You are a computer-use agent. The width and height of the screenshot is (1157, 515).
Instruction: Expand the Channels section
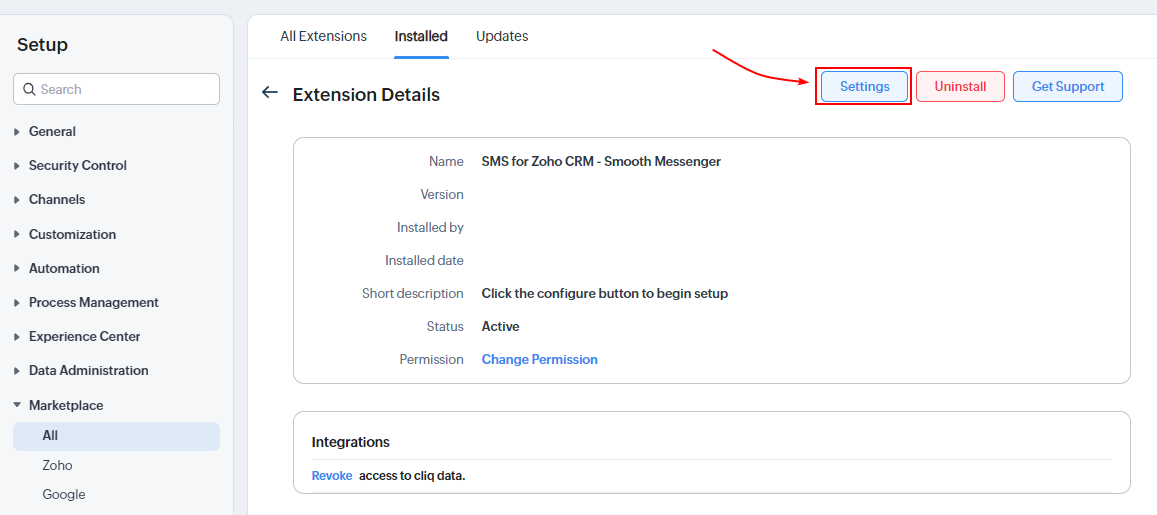coord(49,200)
